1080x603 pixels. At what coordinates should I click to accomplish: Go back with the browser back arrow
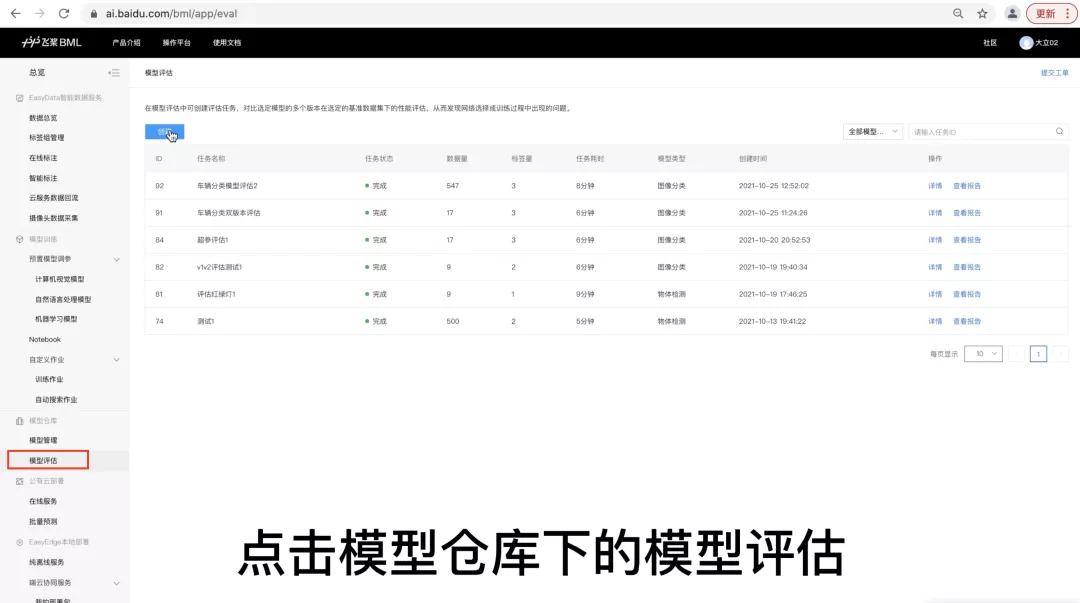(15, 14)
